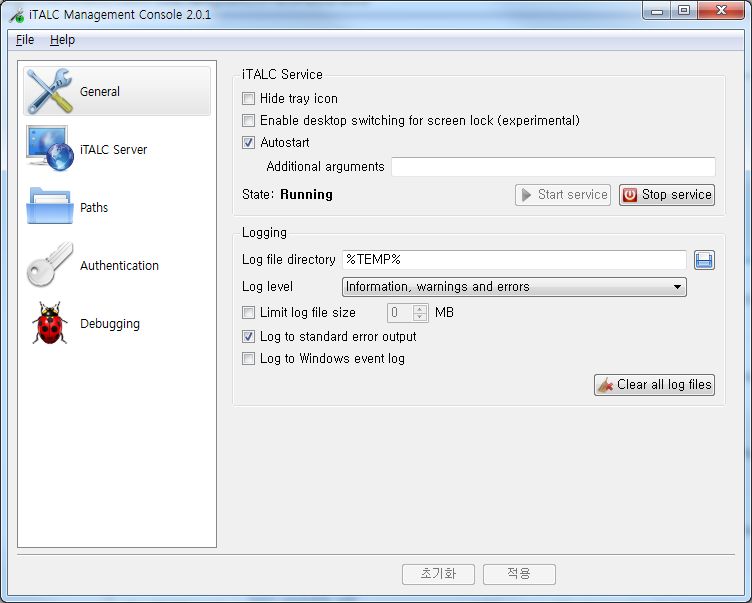Click the broom icon on Clear all log files
The height and width of the screenshot is (603, 752).
606,385
